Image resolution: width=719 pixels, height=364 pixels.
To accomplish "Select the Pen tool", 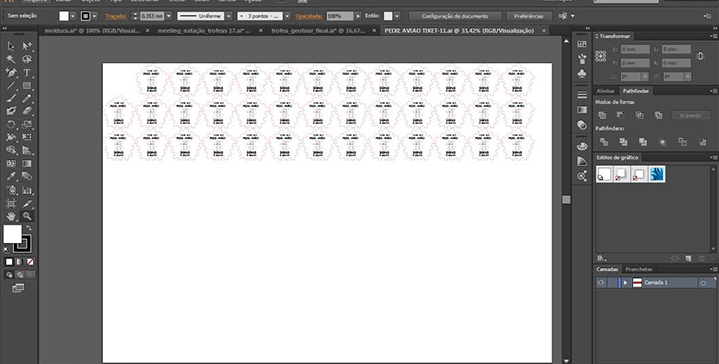I will (x=11, y=72).
